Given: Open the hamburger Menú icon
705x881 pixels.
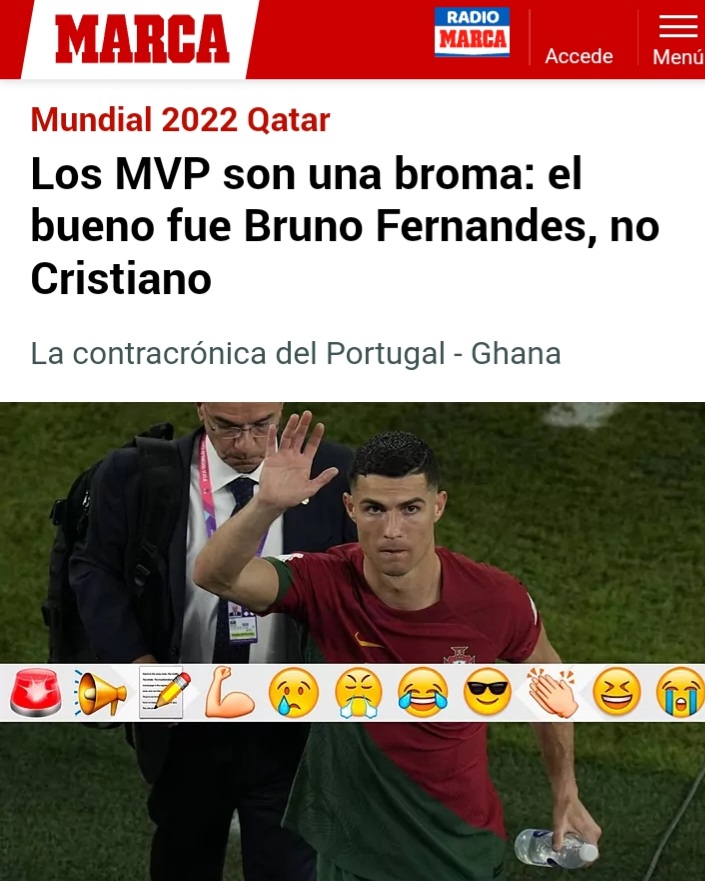Looking at the screenshot, I should (x=678, y=26).
